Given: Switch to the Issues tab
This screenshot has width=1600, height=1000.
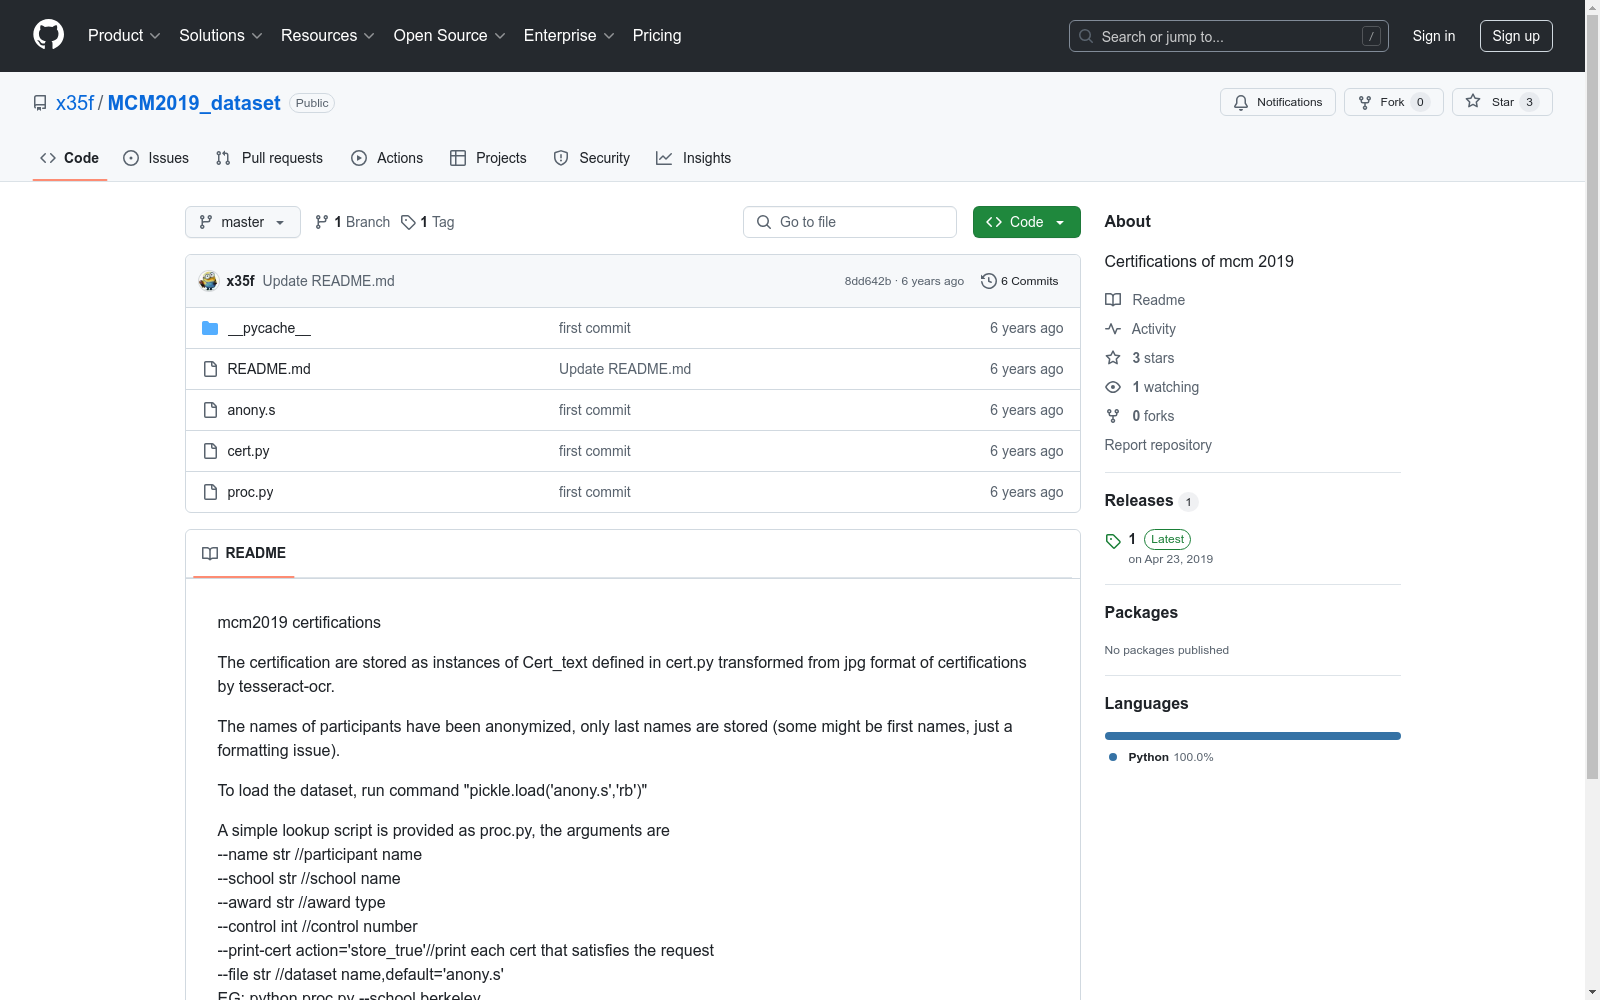Looking at the screenshot, I should 156,158.
